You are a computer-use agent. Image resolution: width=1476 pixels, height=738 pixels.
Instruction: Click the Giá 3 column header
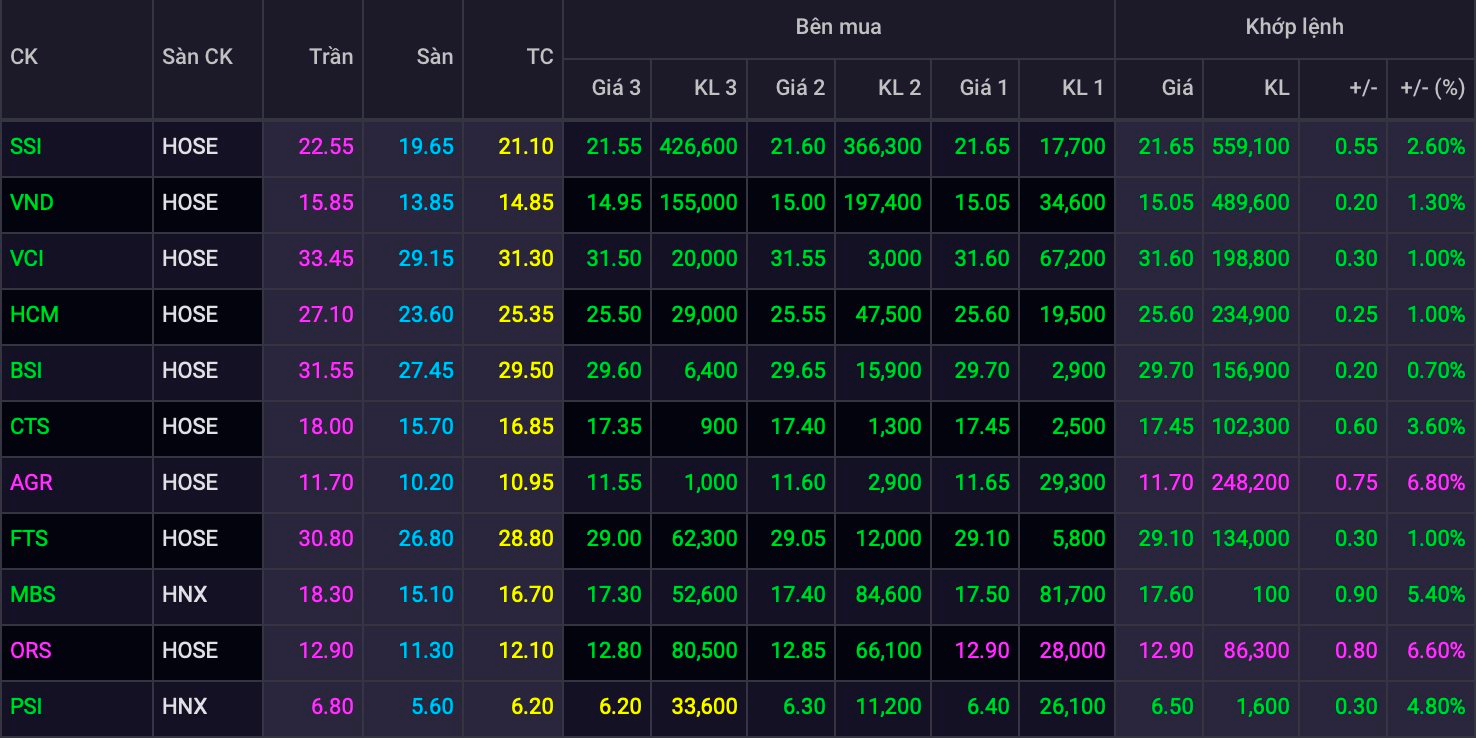(616, 88)
